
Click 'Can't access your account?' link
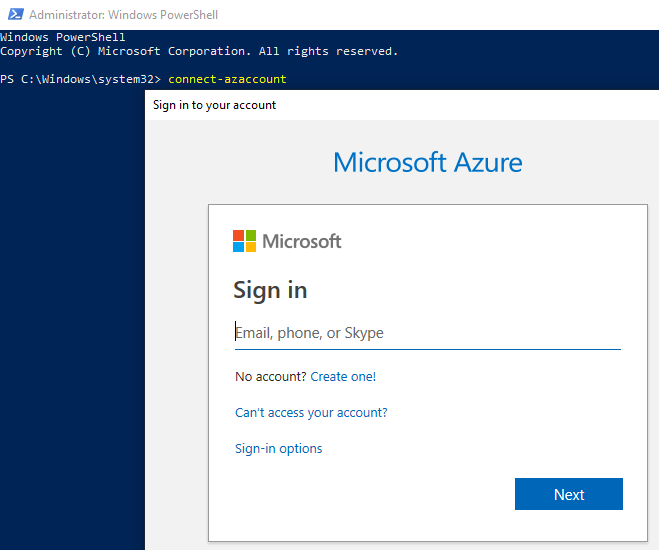coord(311,412)
